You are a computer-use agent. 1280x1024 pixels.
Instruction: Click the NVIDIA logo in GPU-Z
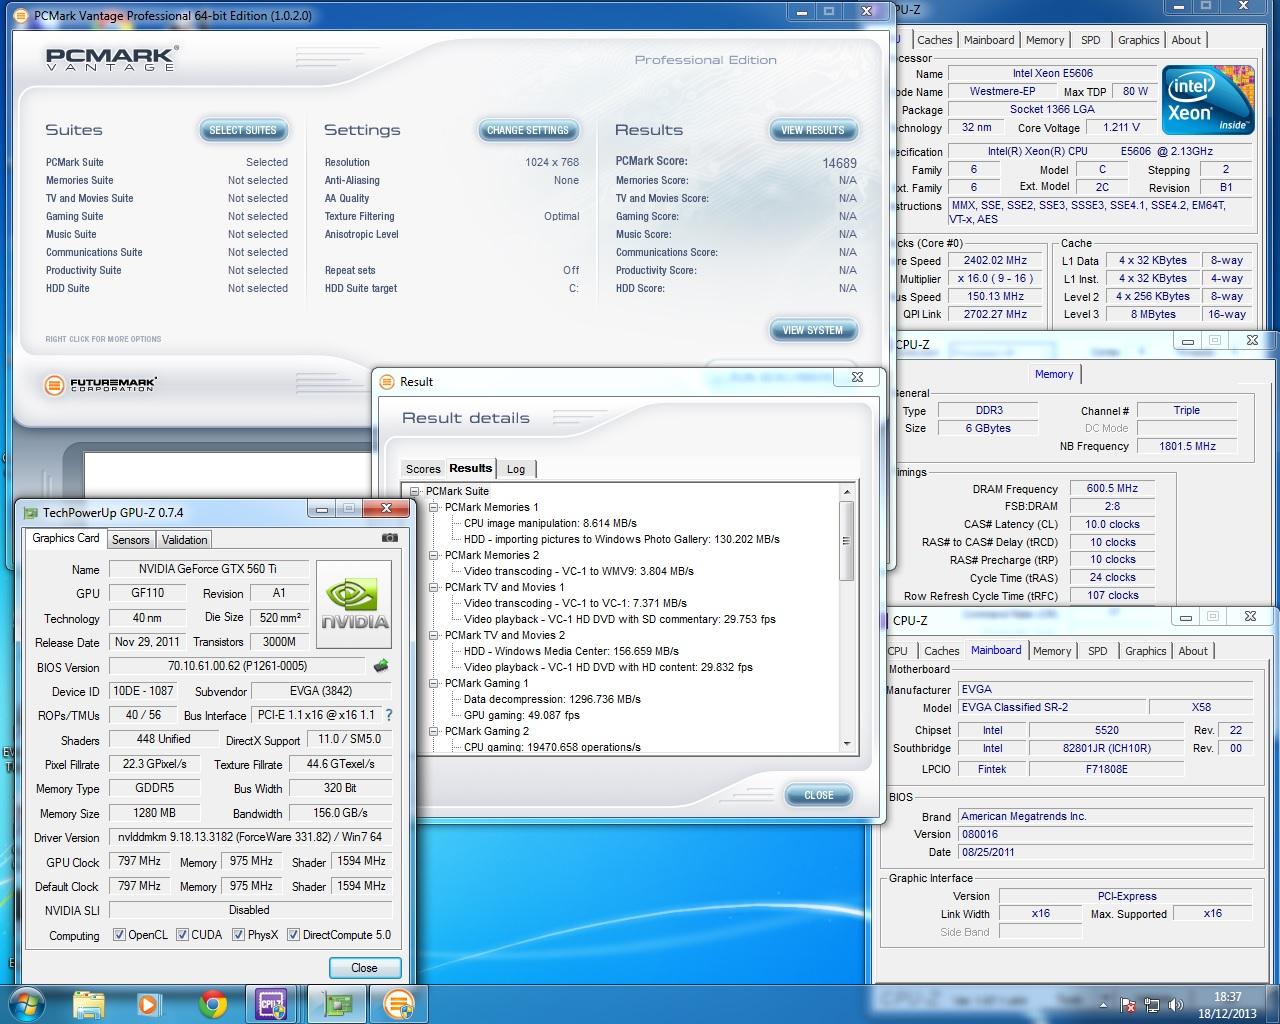(x=354, y=605)
